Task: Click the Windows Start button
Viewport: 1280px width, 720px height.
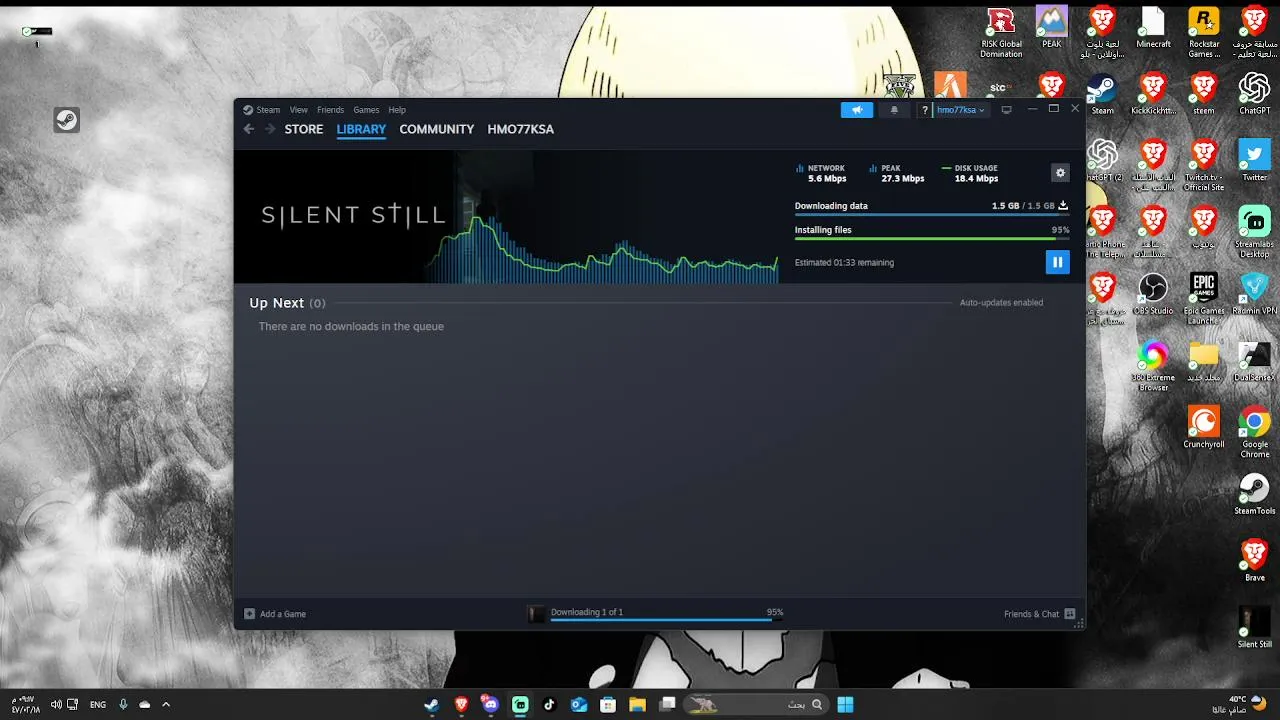Action: click(845, 704)
